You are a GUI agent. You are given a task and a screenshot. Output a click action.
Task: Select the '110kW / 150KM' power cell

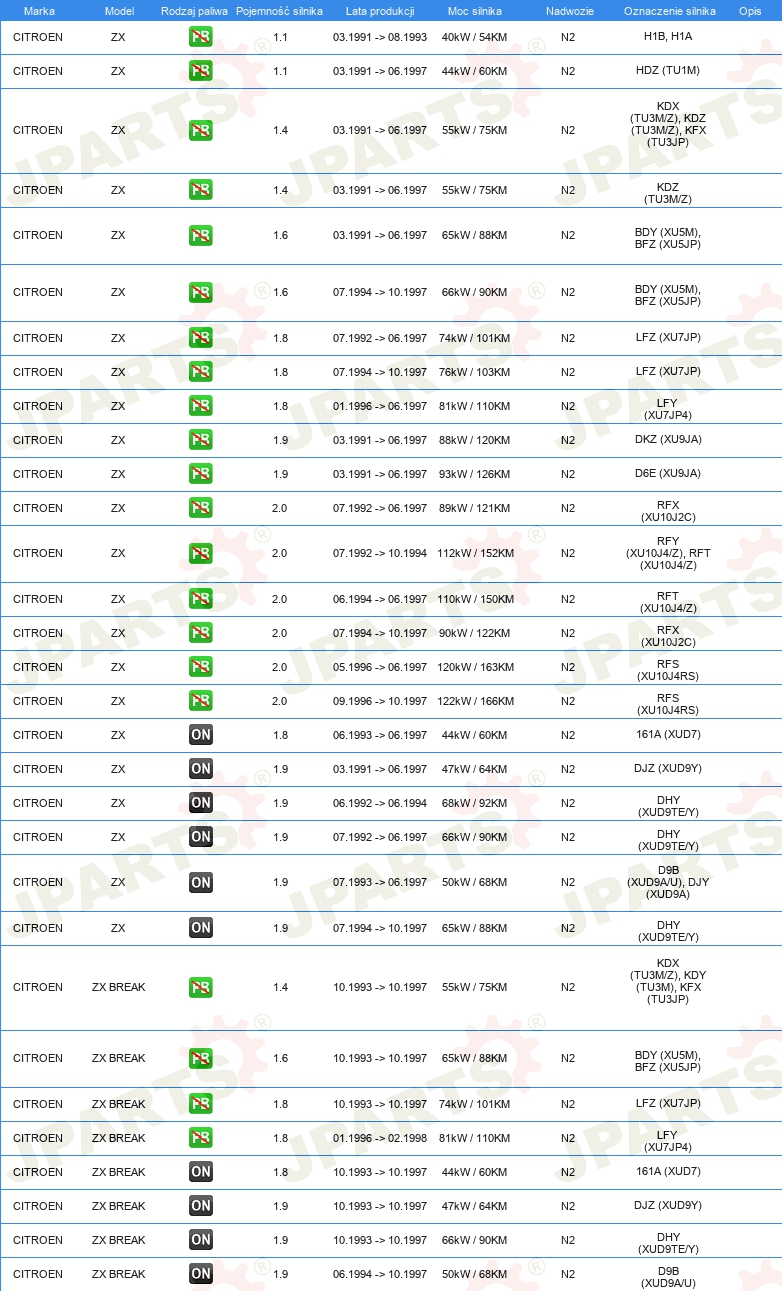click(x=475, y=599)
